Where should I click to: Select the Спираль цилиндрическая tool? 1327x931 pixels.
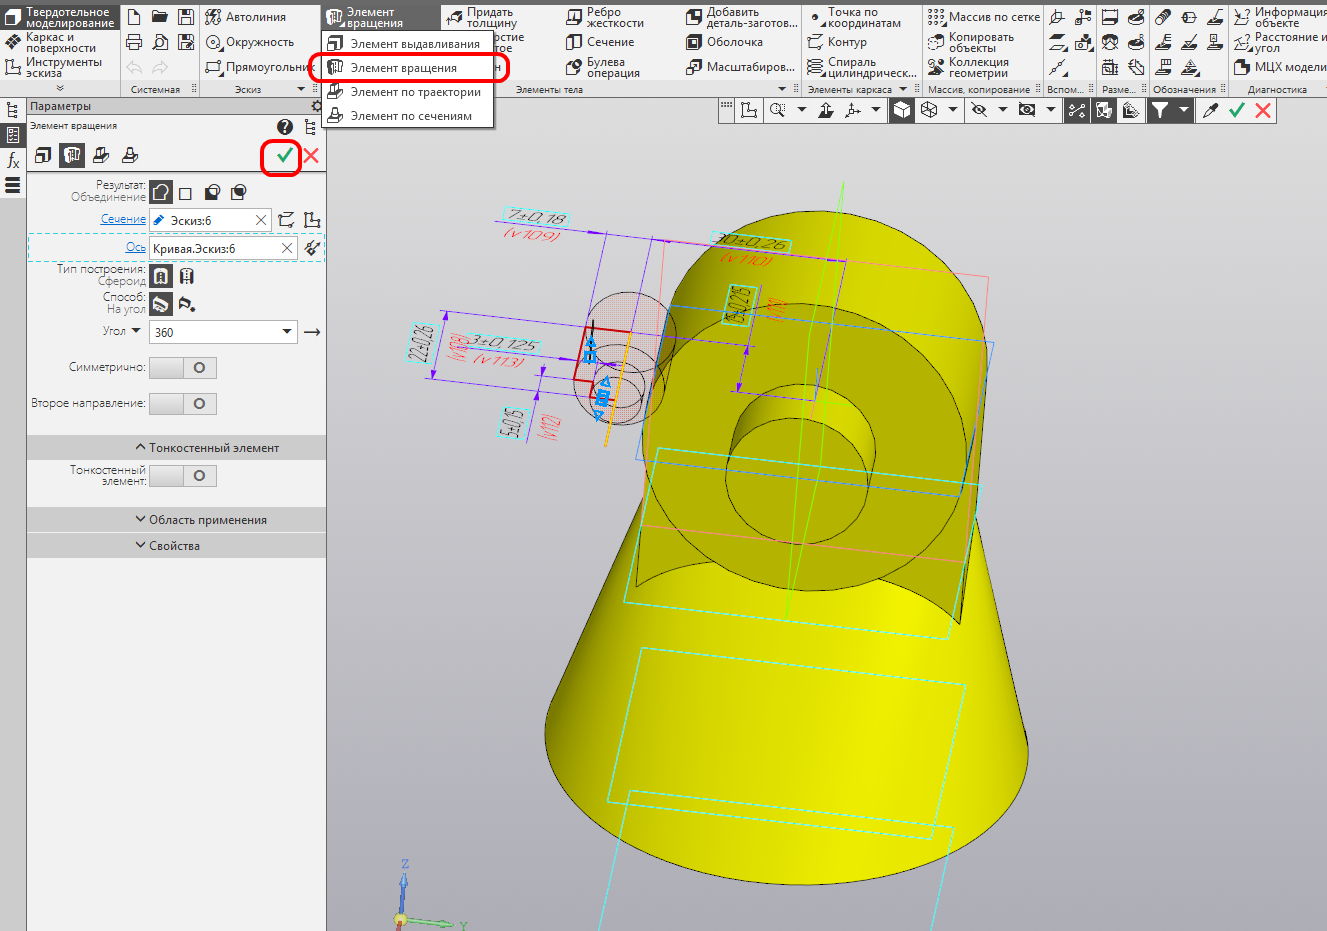pos(861,67)
